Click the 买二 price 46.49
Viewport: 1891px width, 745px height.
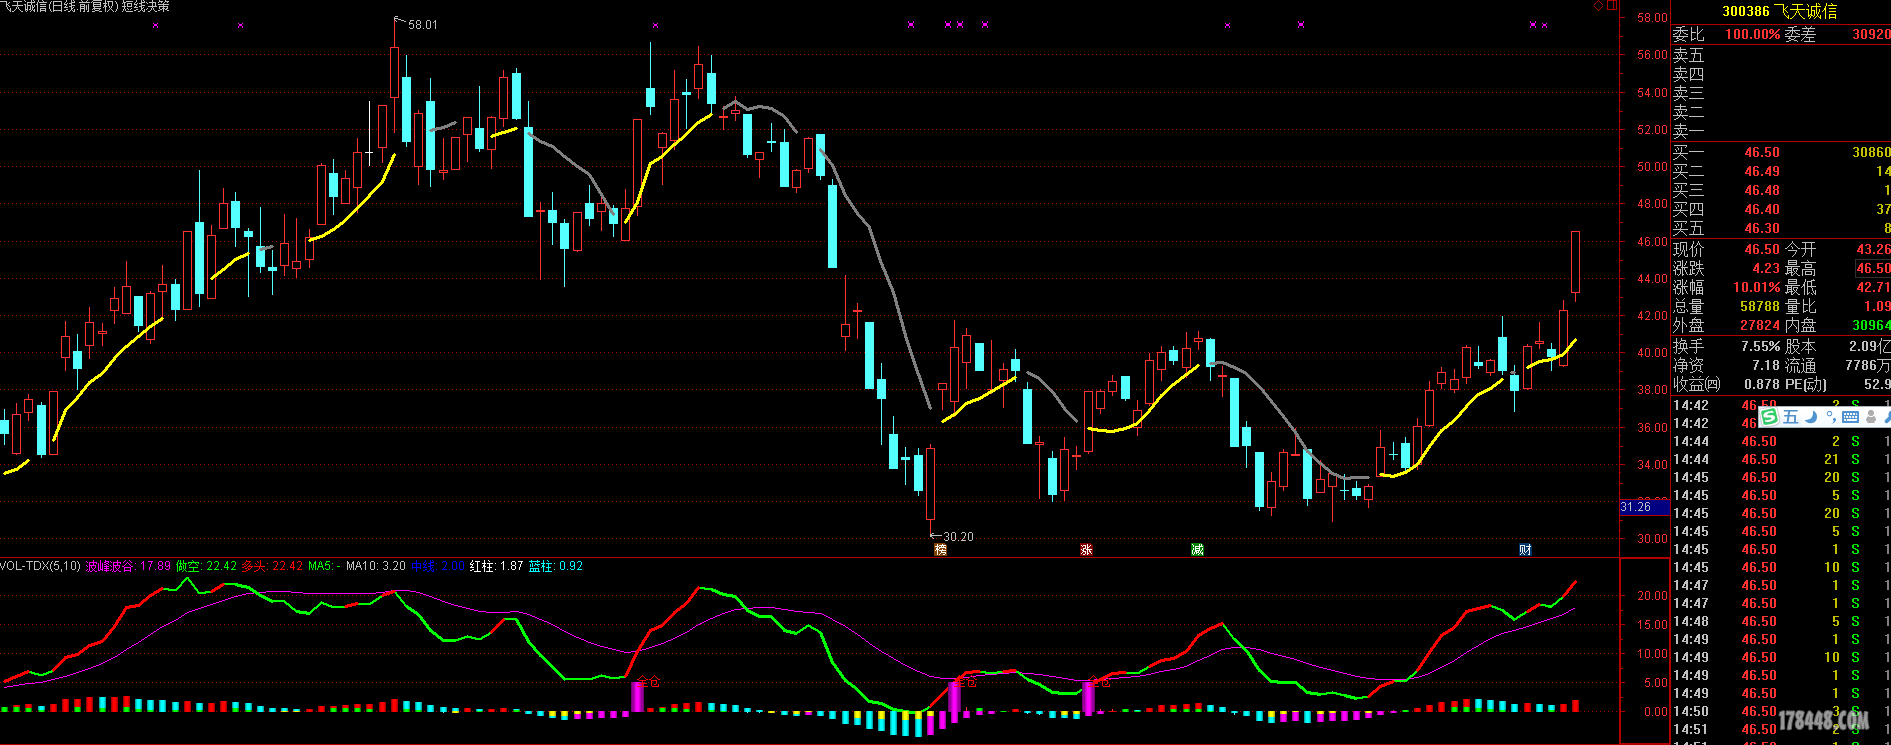tap(1762, 172)
